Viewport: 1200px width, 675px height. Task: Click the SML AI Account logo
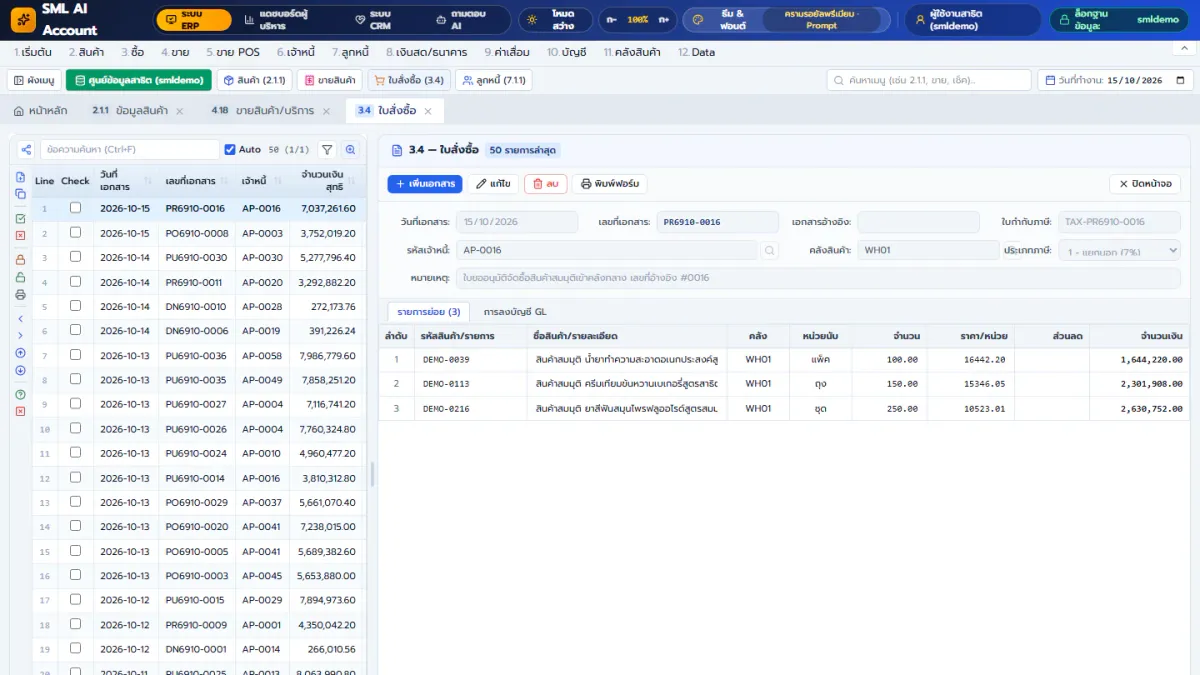[21, 19]
